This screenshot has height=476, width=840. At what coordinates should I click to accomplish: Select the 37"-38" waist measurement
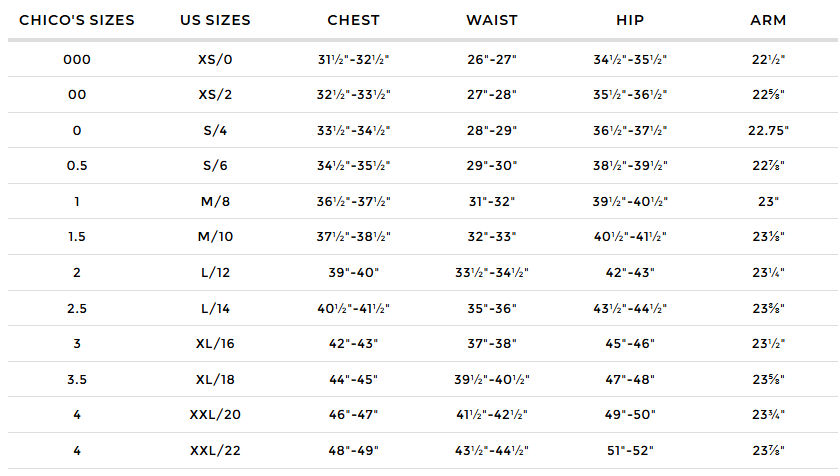pos(491,343)
